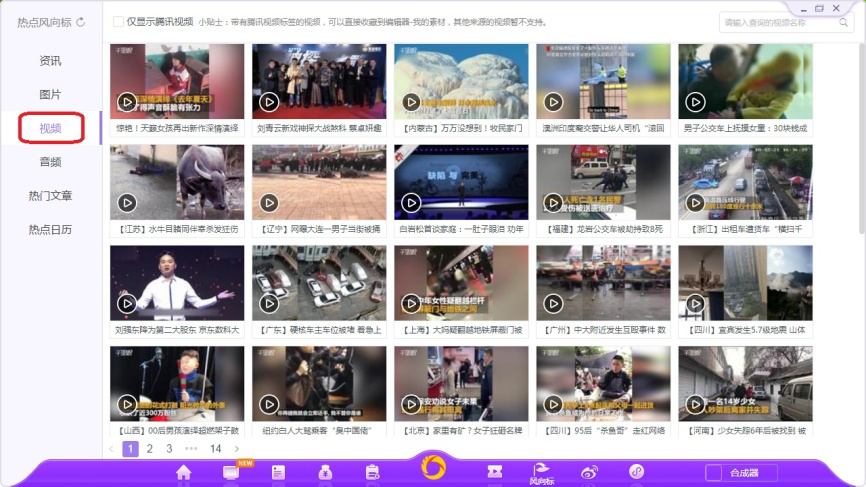
Task: Open the 热点日历 section
Action: coord(50,229)
